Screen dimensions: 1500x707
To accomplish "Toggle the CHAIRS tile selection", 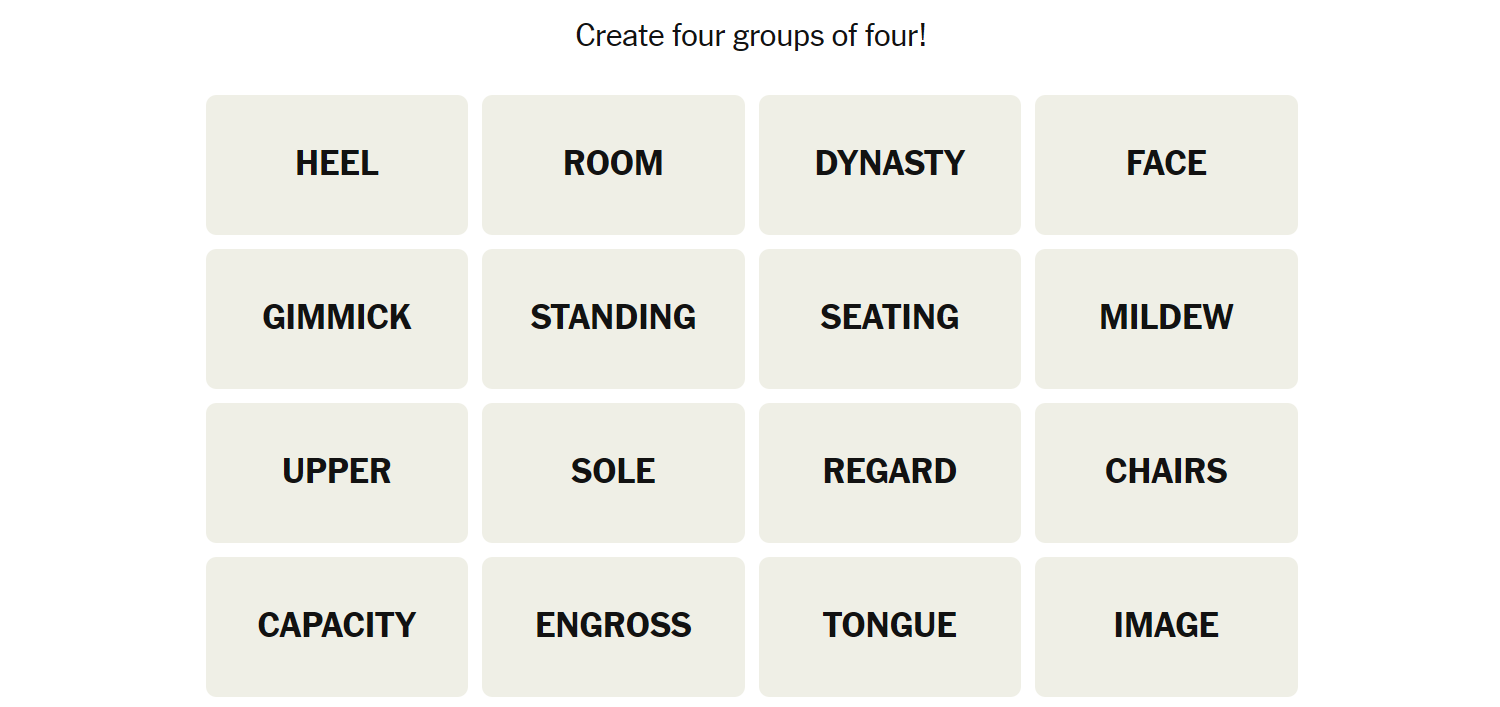I will point(1166,473).
